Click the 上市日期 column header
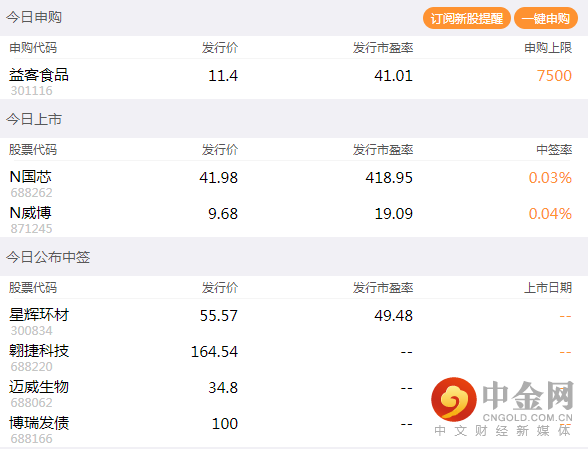 point(548,288)
